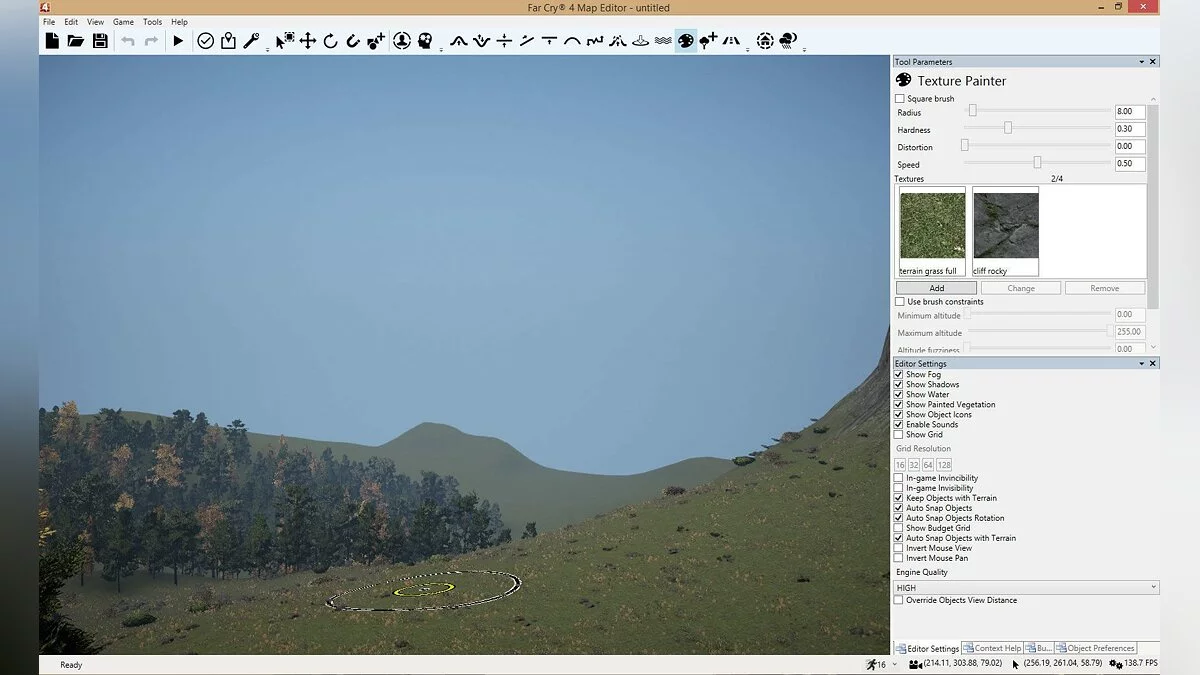Switch to the Context Help tab

pos(992,648)
